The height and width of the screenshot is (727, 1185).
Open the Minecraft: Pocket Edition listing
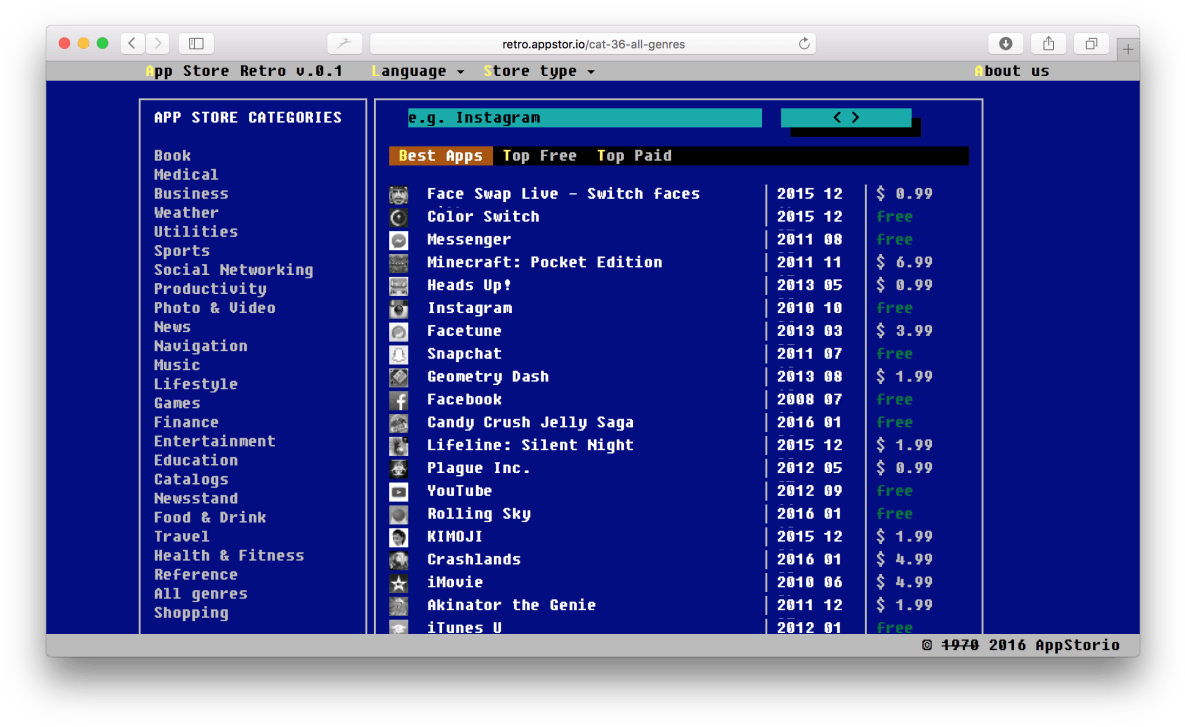(544, 262)
